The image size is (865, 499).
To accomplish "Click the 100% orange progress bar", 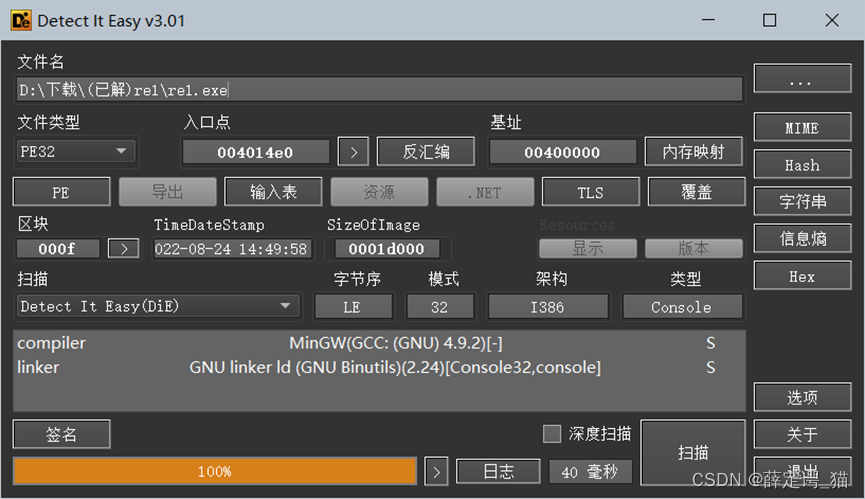I will pyautogui.click(x=215, y=471).
